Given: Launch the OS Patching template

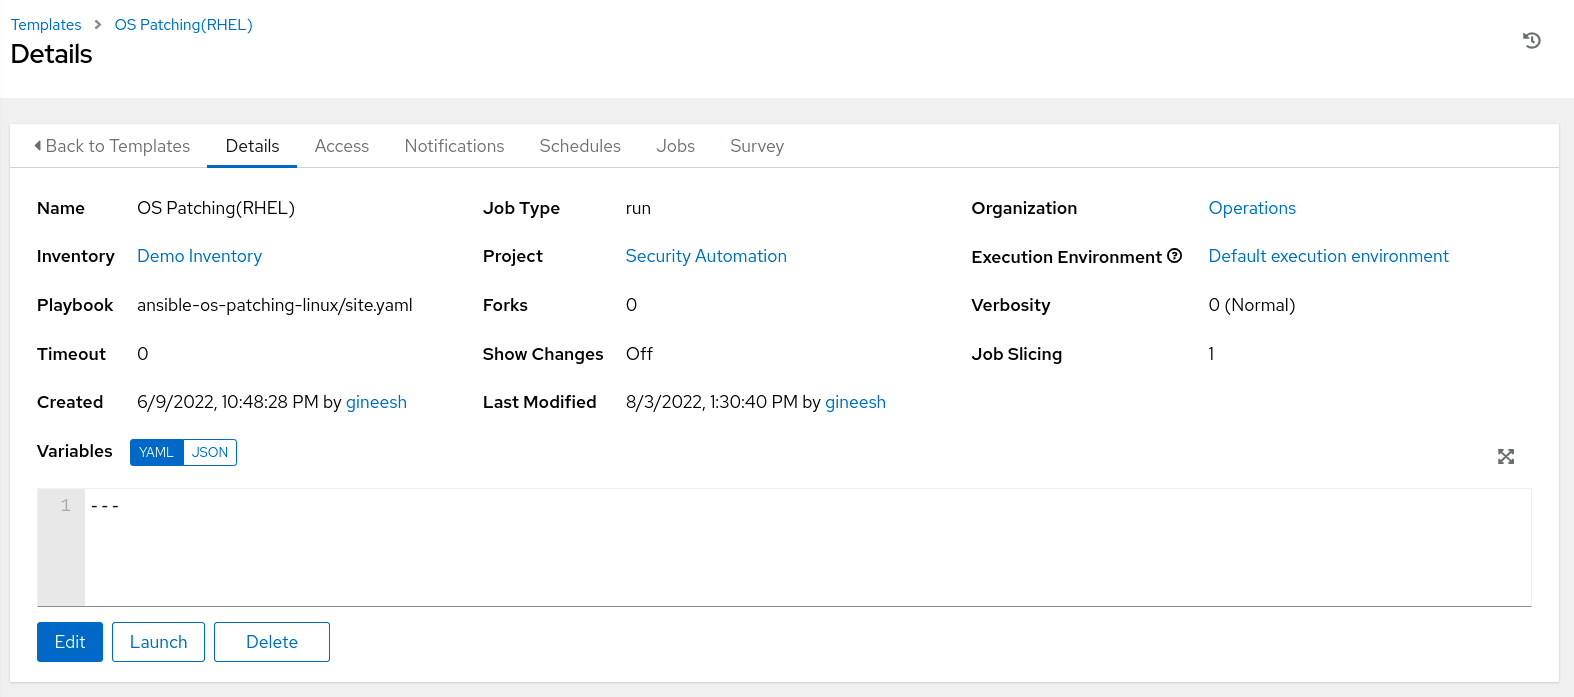Looking at the screenshot, I should coord(158,642).
